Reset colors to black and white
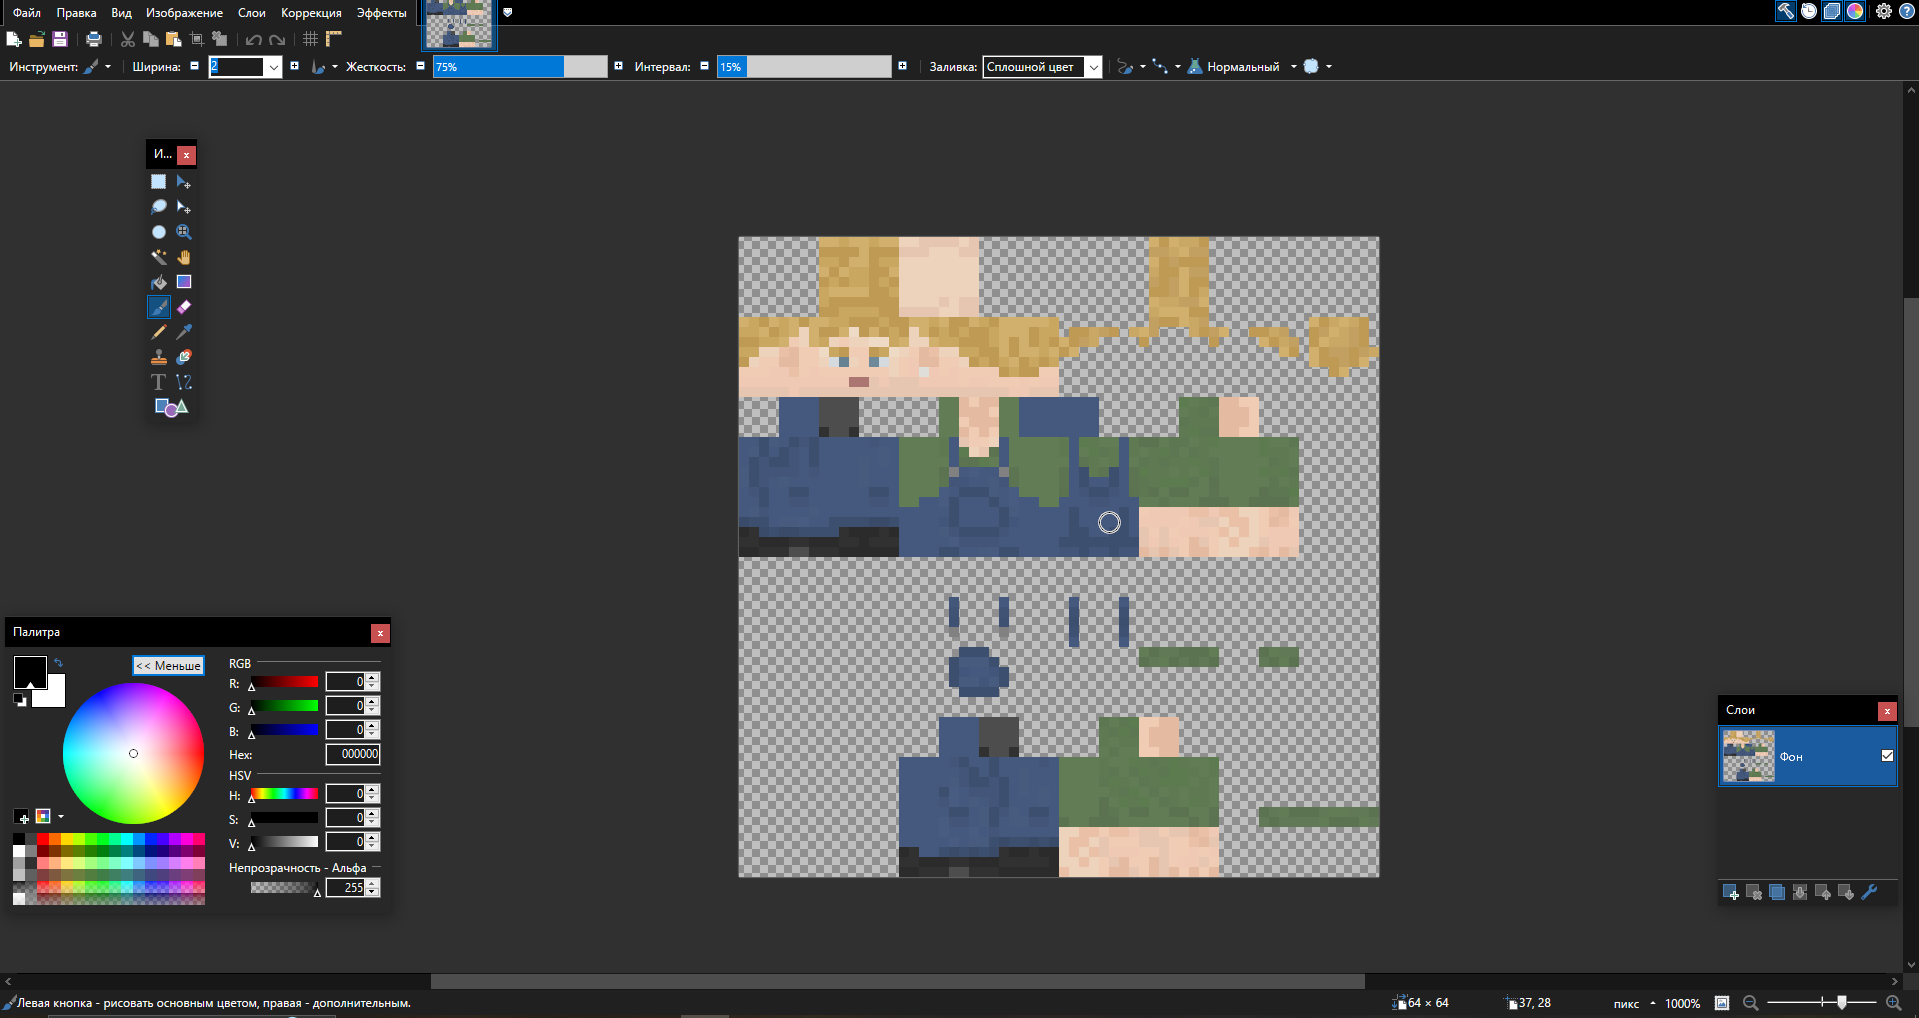 pyautogui.click(x=20, y=700)
